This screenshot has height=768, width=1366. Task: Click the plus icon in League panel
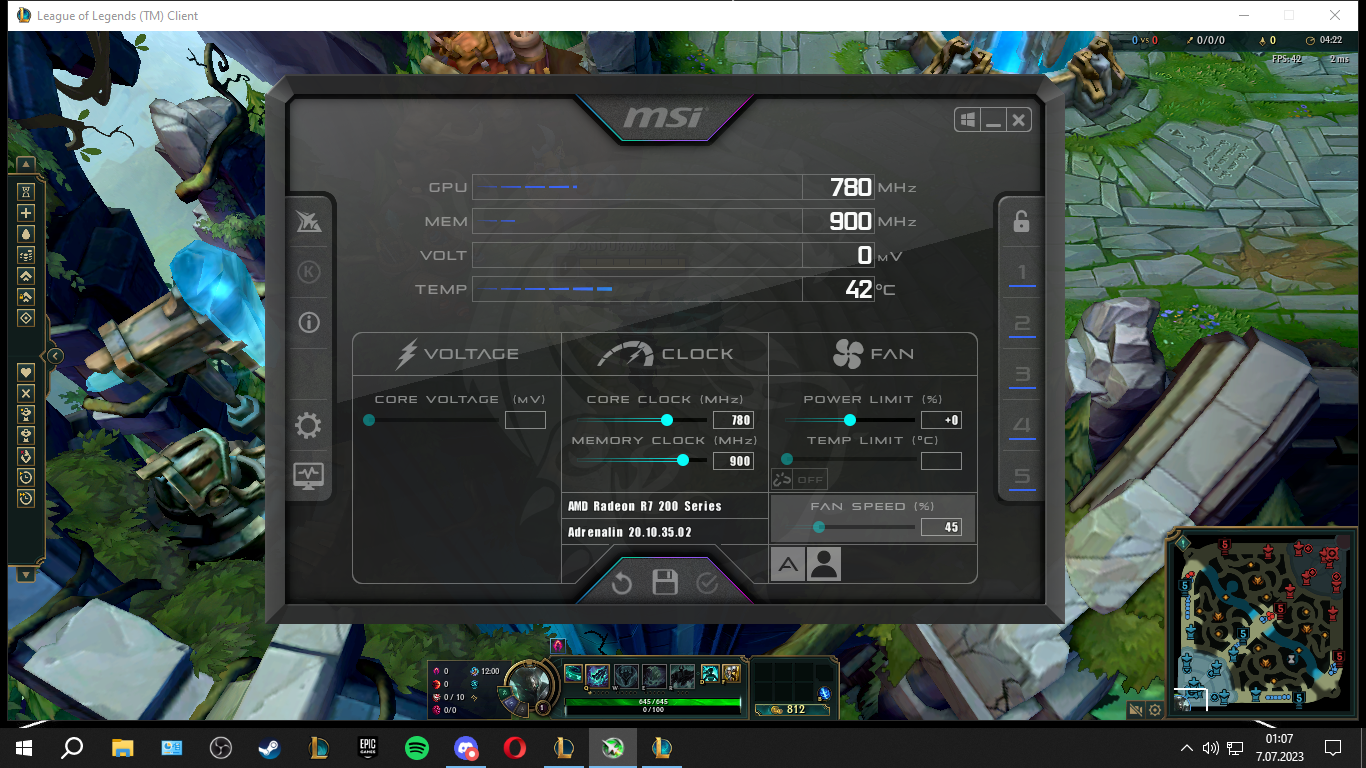coord(26,213)
